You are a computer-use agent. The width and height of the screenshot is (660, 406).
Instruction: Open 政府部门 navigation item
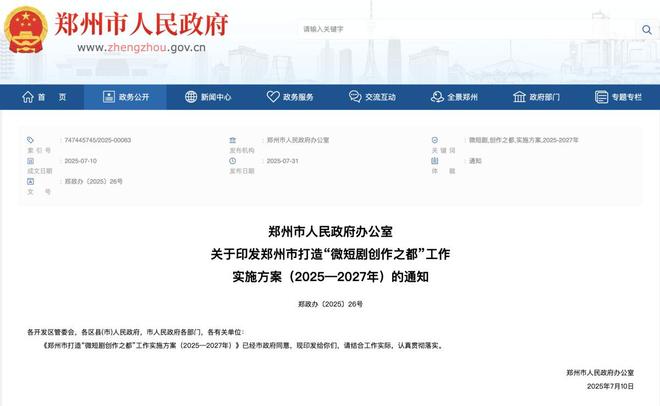click(x=536, y=97)
